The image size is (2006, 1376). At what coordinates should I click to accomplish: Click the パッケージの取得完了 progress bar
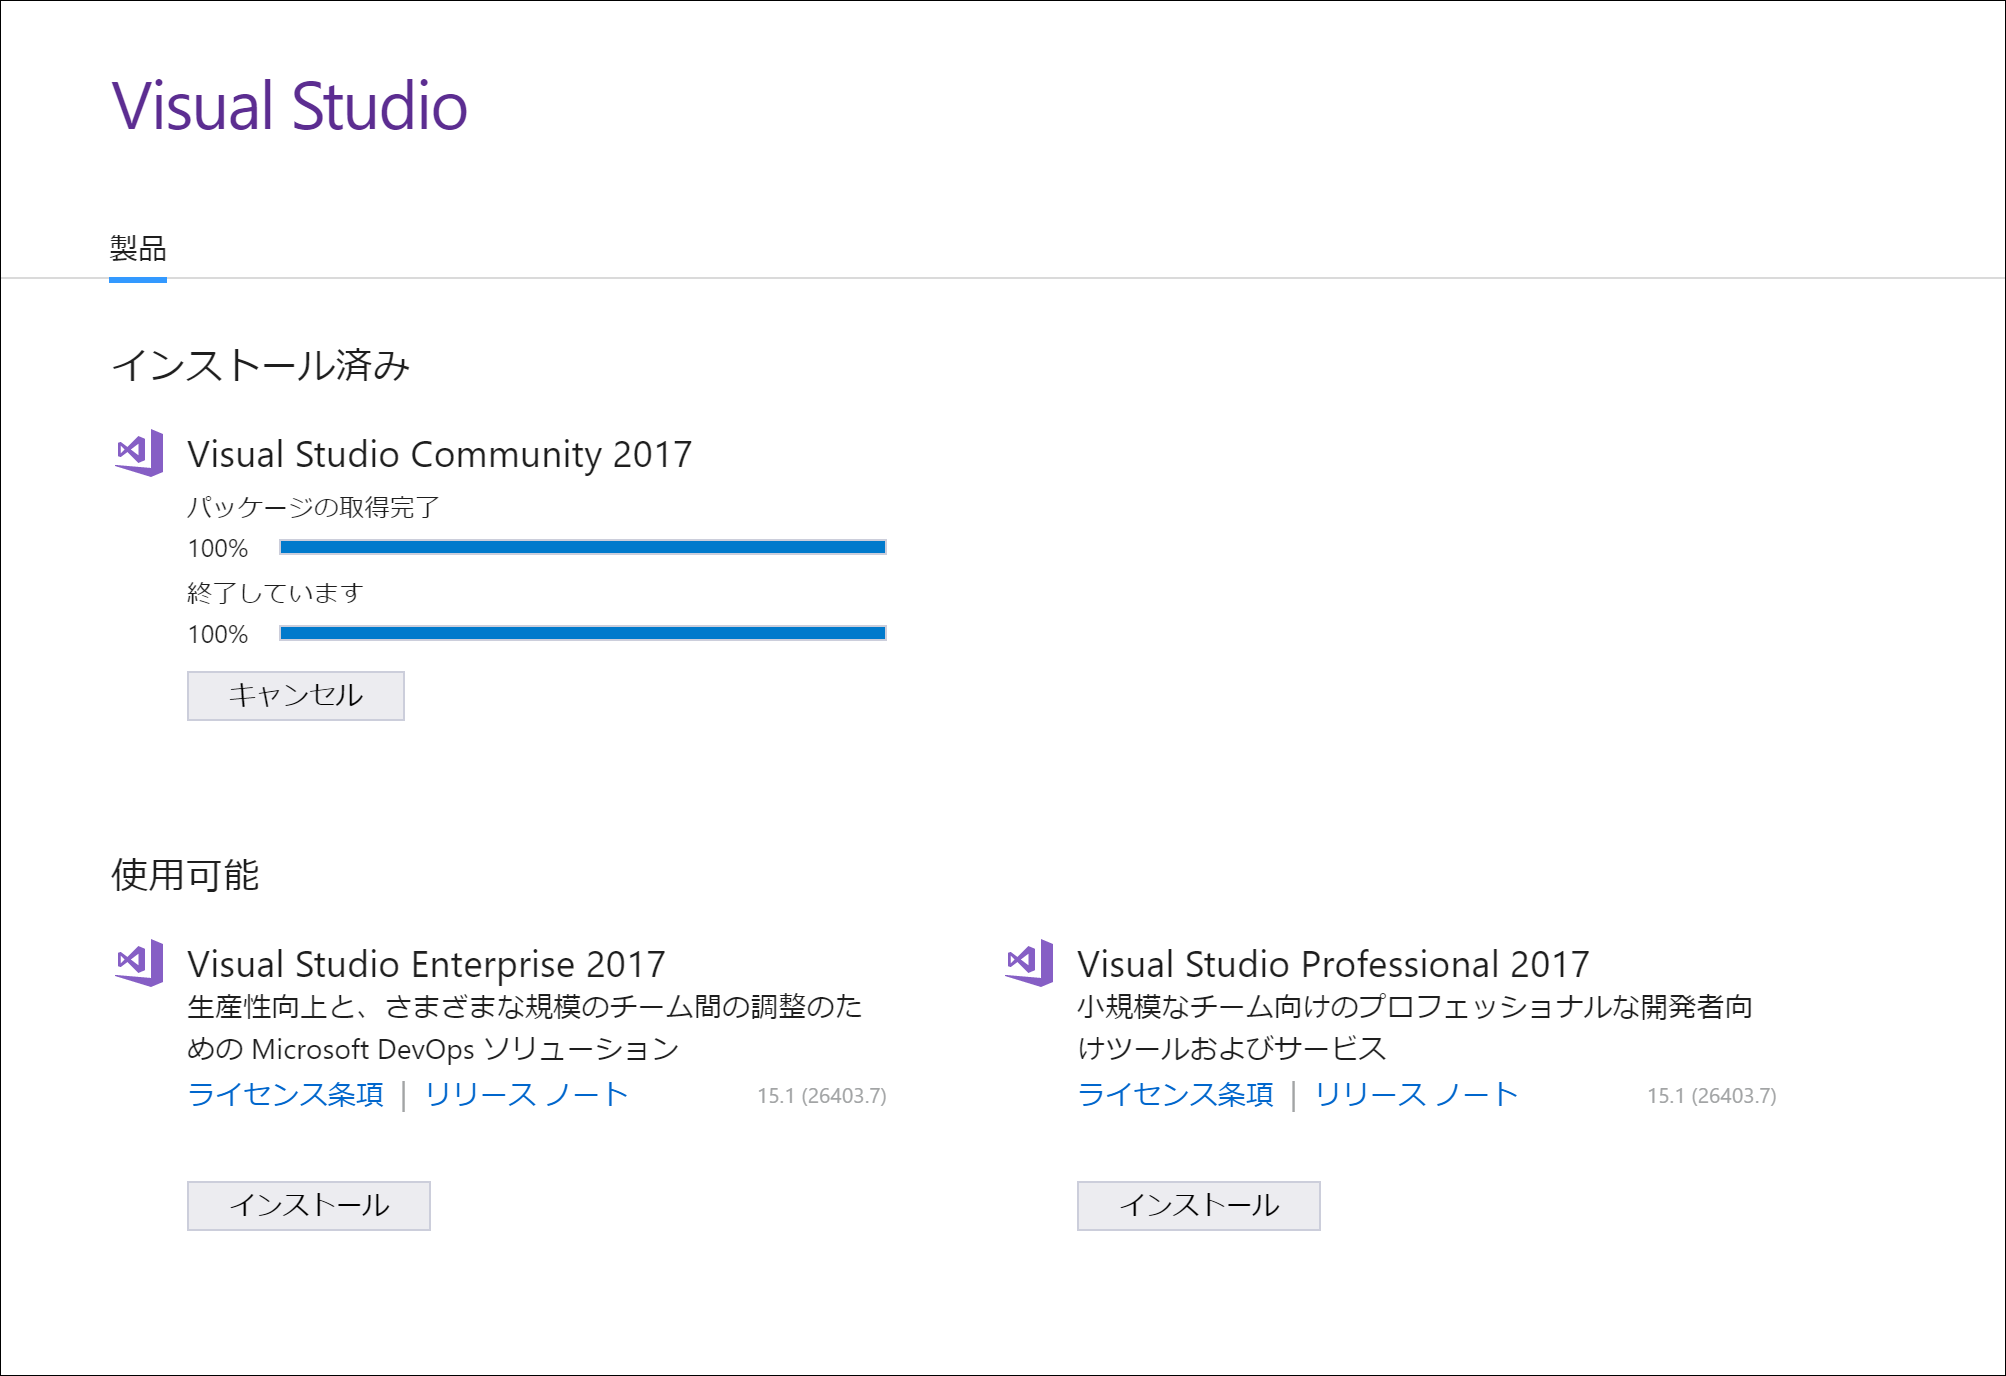pos(581,546)
